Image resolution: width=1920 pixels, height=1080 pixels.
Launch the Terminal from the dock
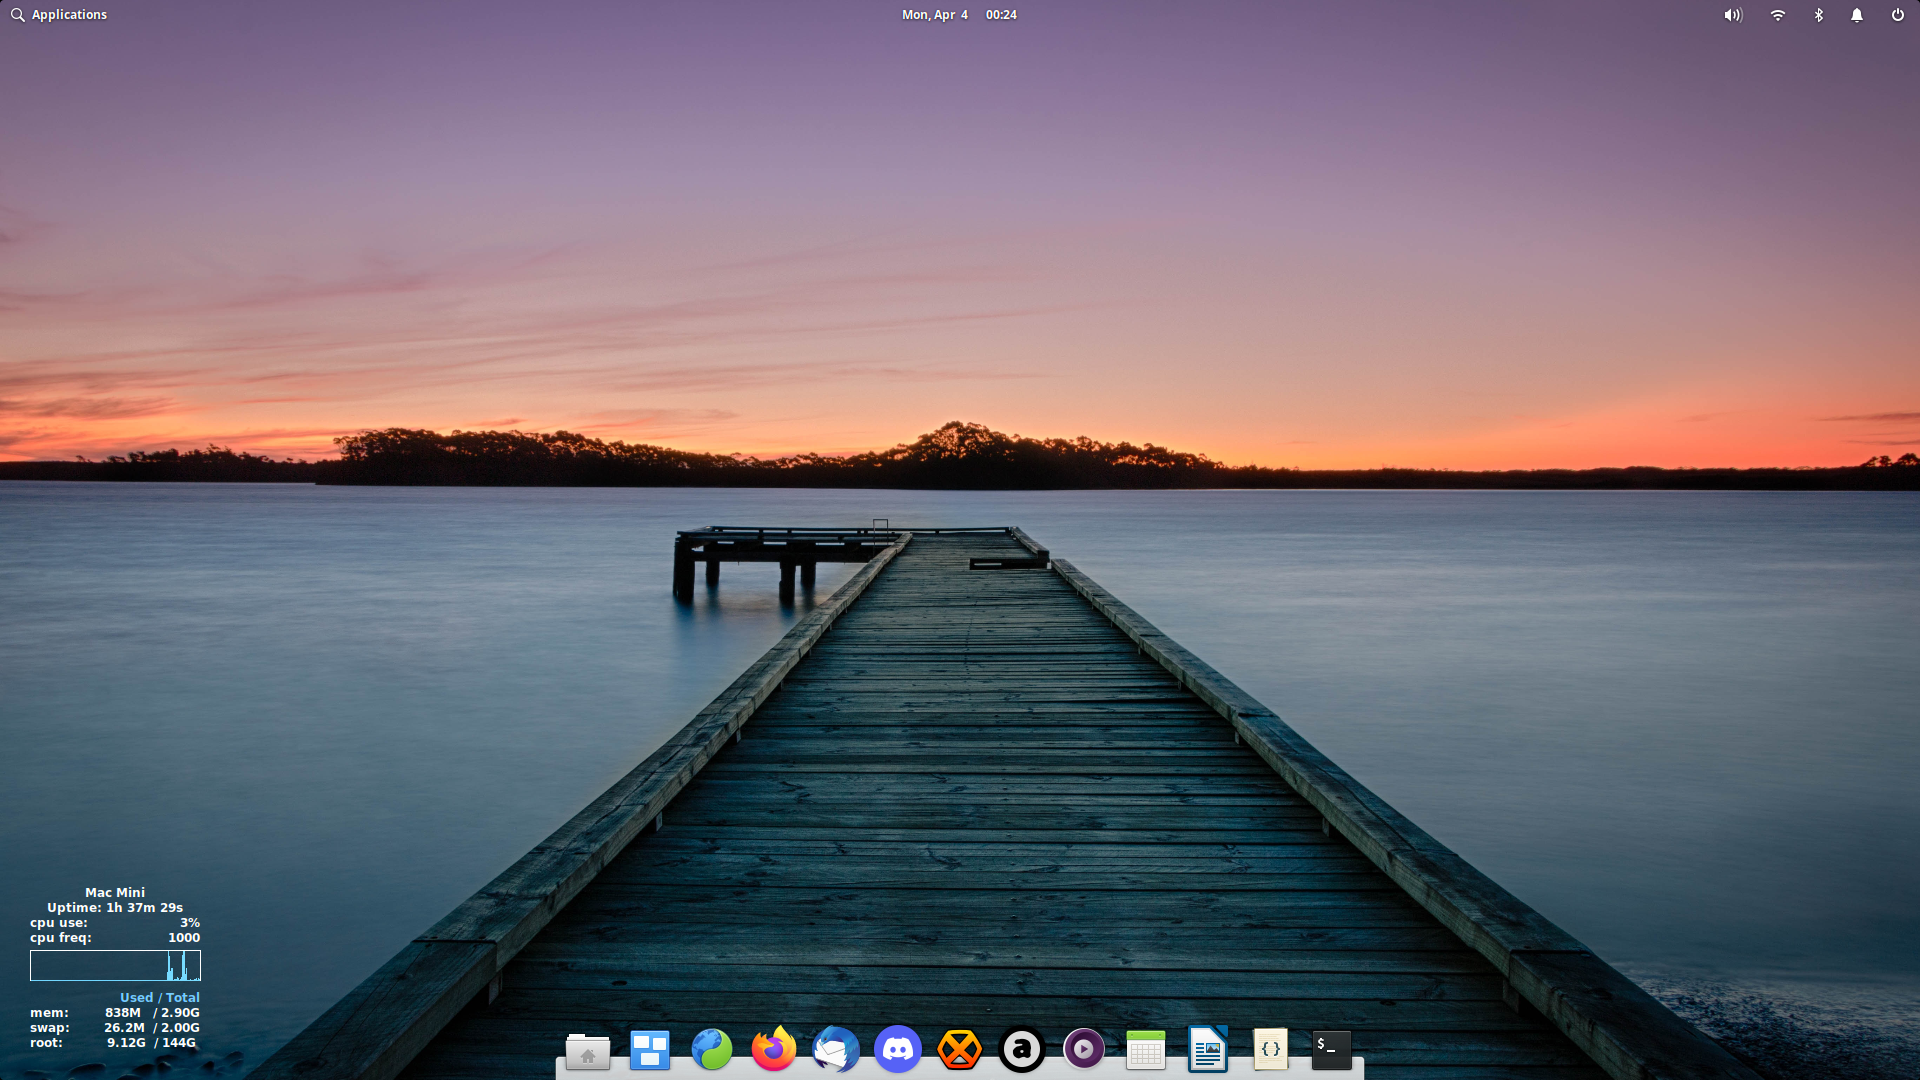(x=1332, y=1050)
